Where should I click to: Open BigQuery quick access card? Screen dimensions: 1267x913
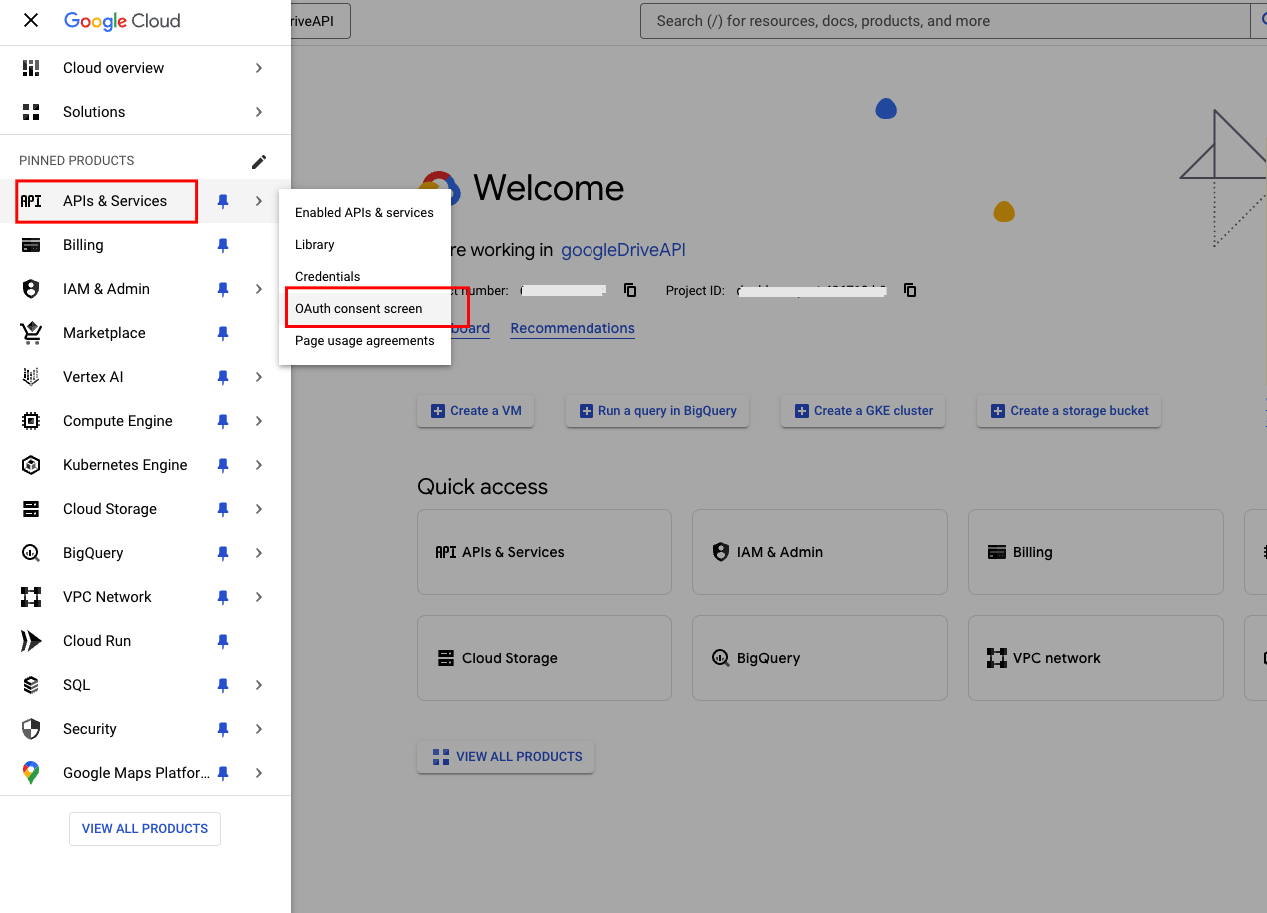[819, 658]
